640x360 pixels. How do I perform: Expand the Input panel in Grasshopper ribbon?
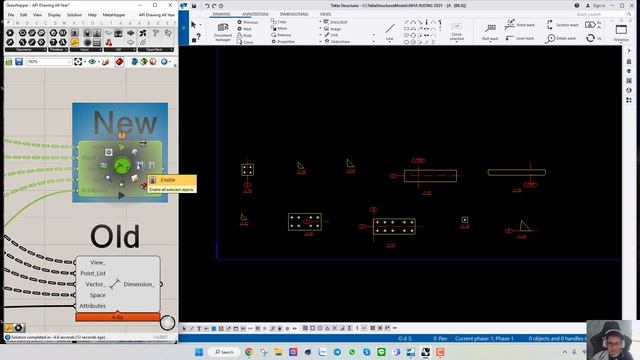86,49
